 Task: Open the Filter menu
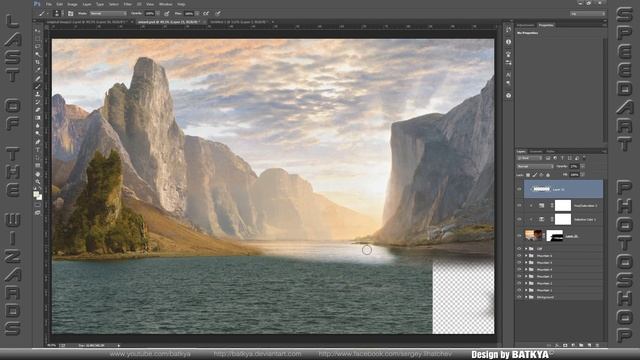pyautogui.click(x=128, y=4)
